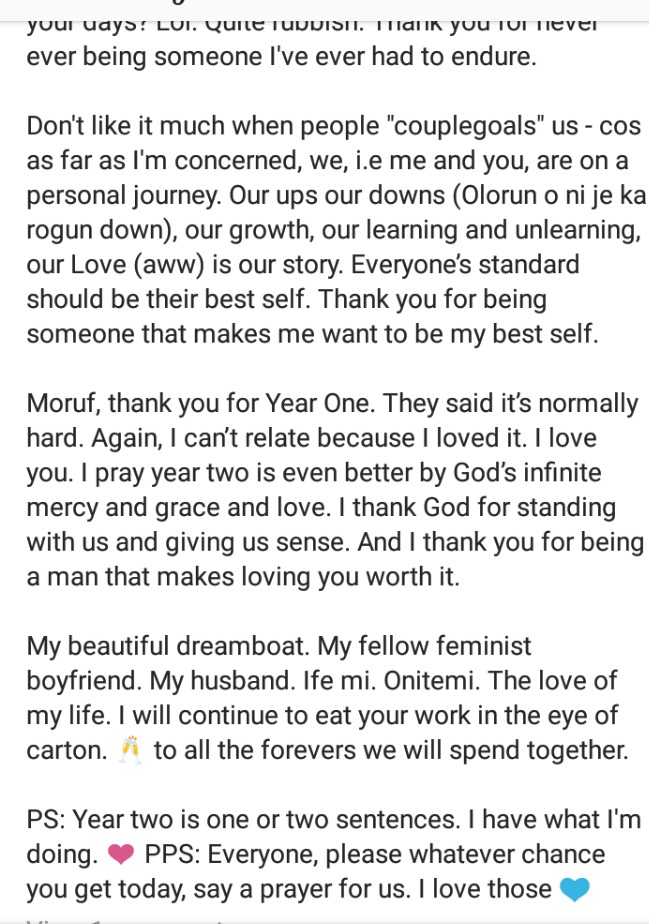Tap the pink heart emoji
Screen dimensions: 649x924
pos(120,855)
